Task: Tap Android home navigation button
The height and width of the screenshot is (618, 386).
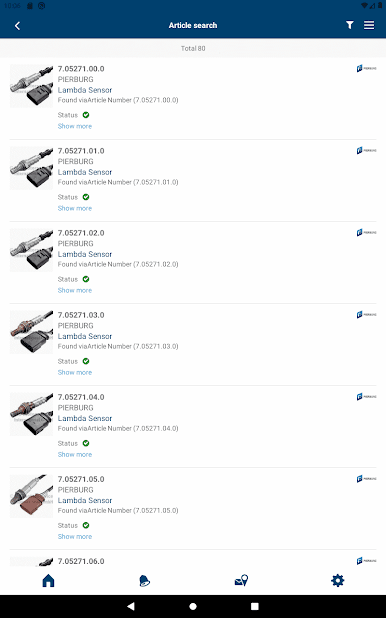Action: pyautogui.click(x=193, y=606)
